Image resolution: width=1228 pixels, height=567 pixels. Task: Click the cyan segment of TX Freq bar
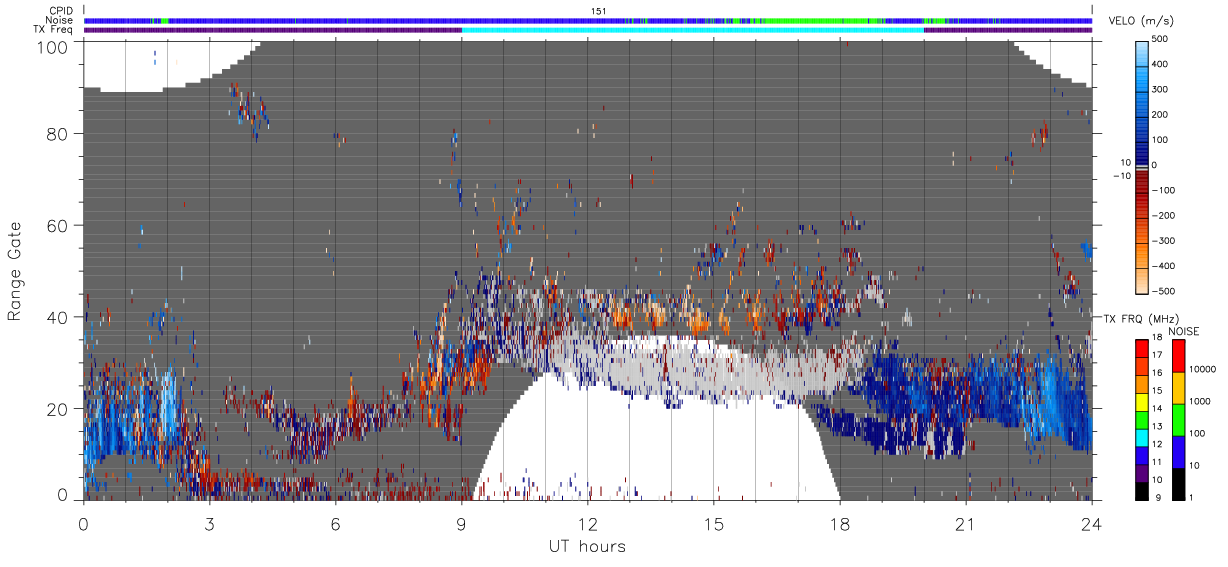tap(692, 30)
